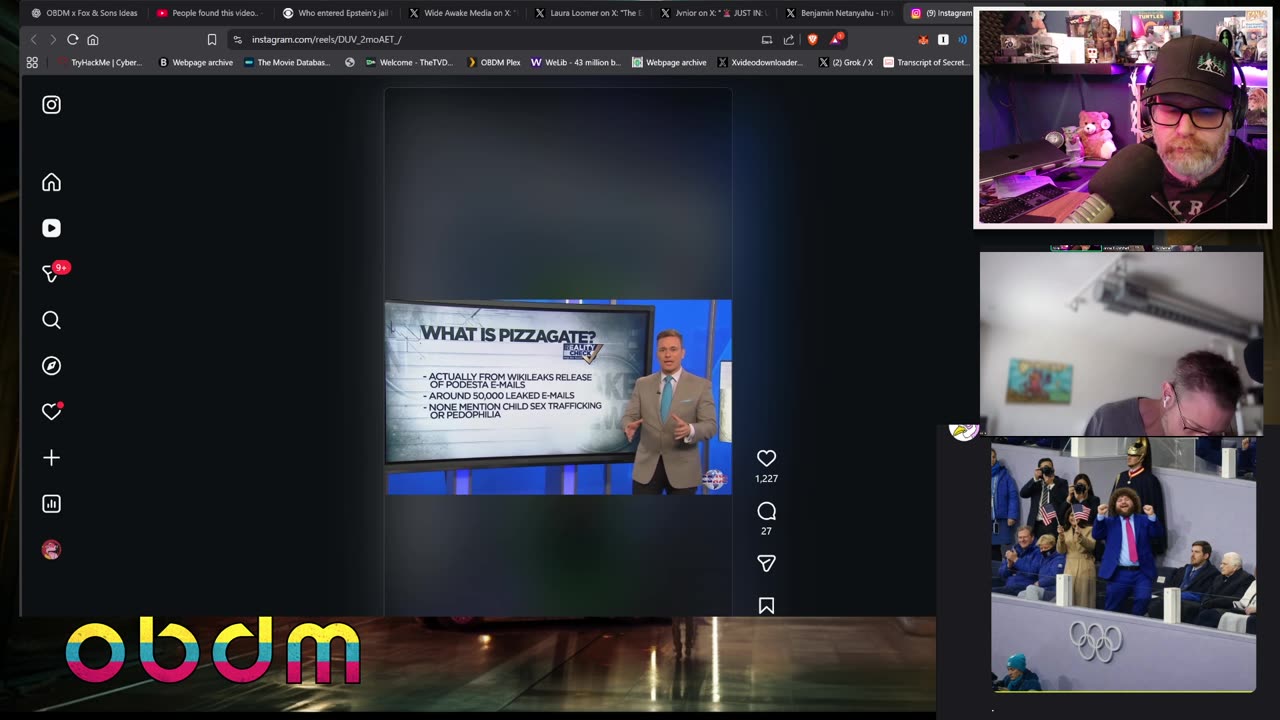Open comments on the reel
The height and width of the screenshot is (720, 1280).
pyautogui.click(x=766, y=511)
